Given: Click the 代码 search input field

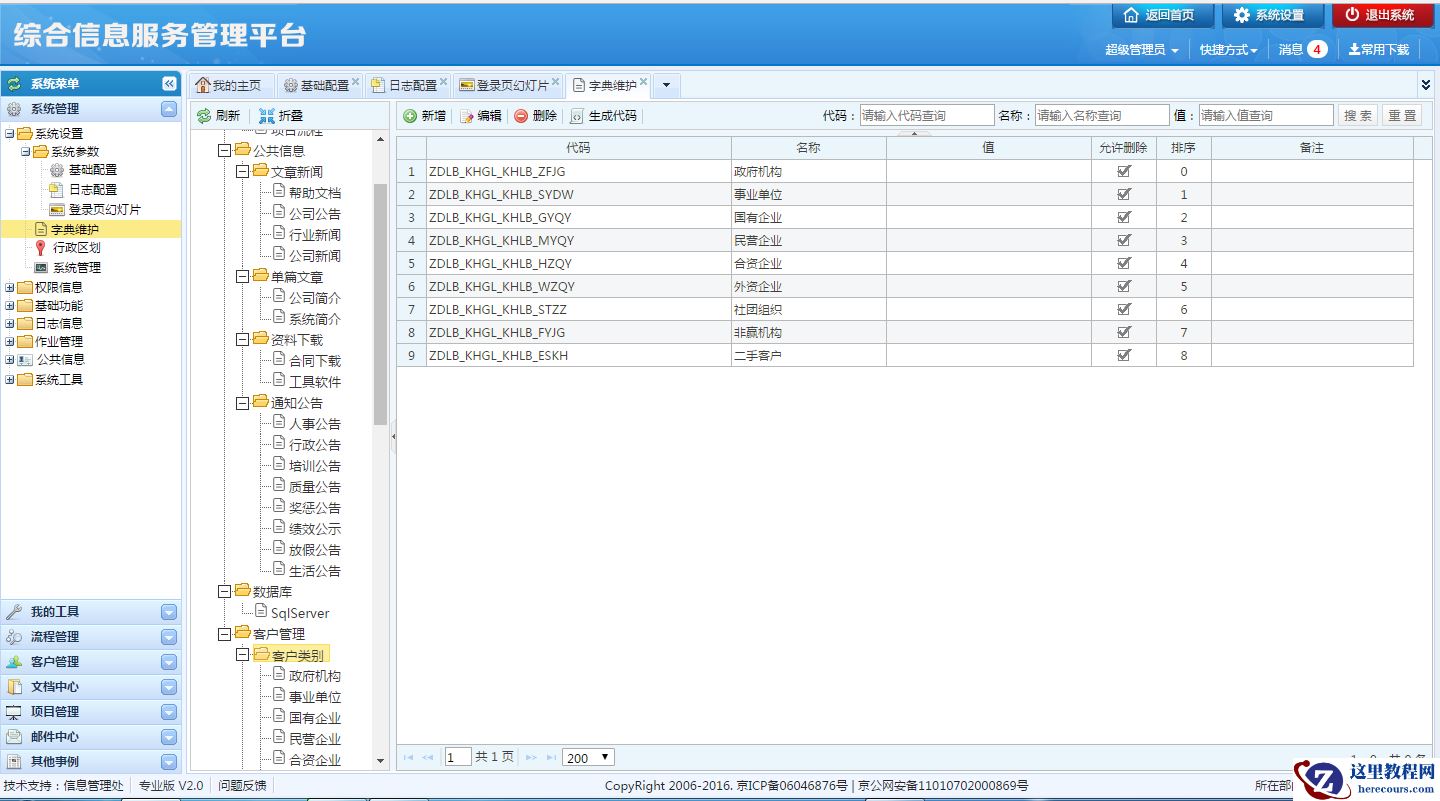Looking at the screenshot, I should [926, 116].
